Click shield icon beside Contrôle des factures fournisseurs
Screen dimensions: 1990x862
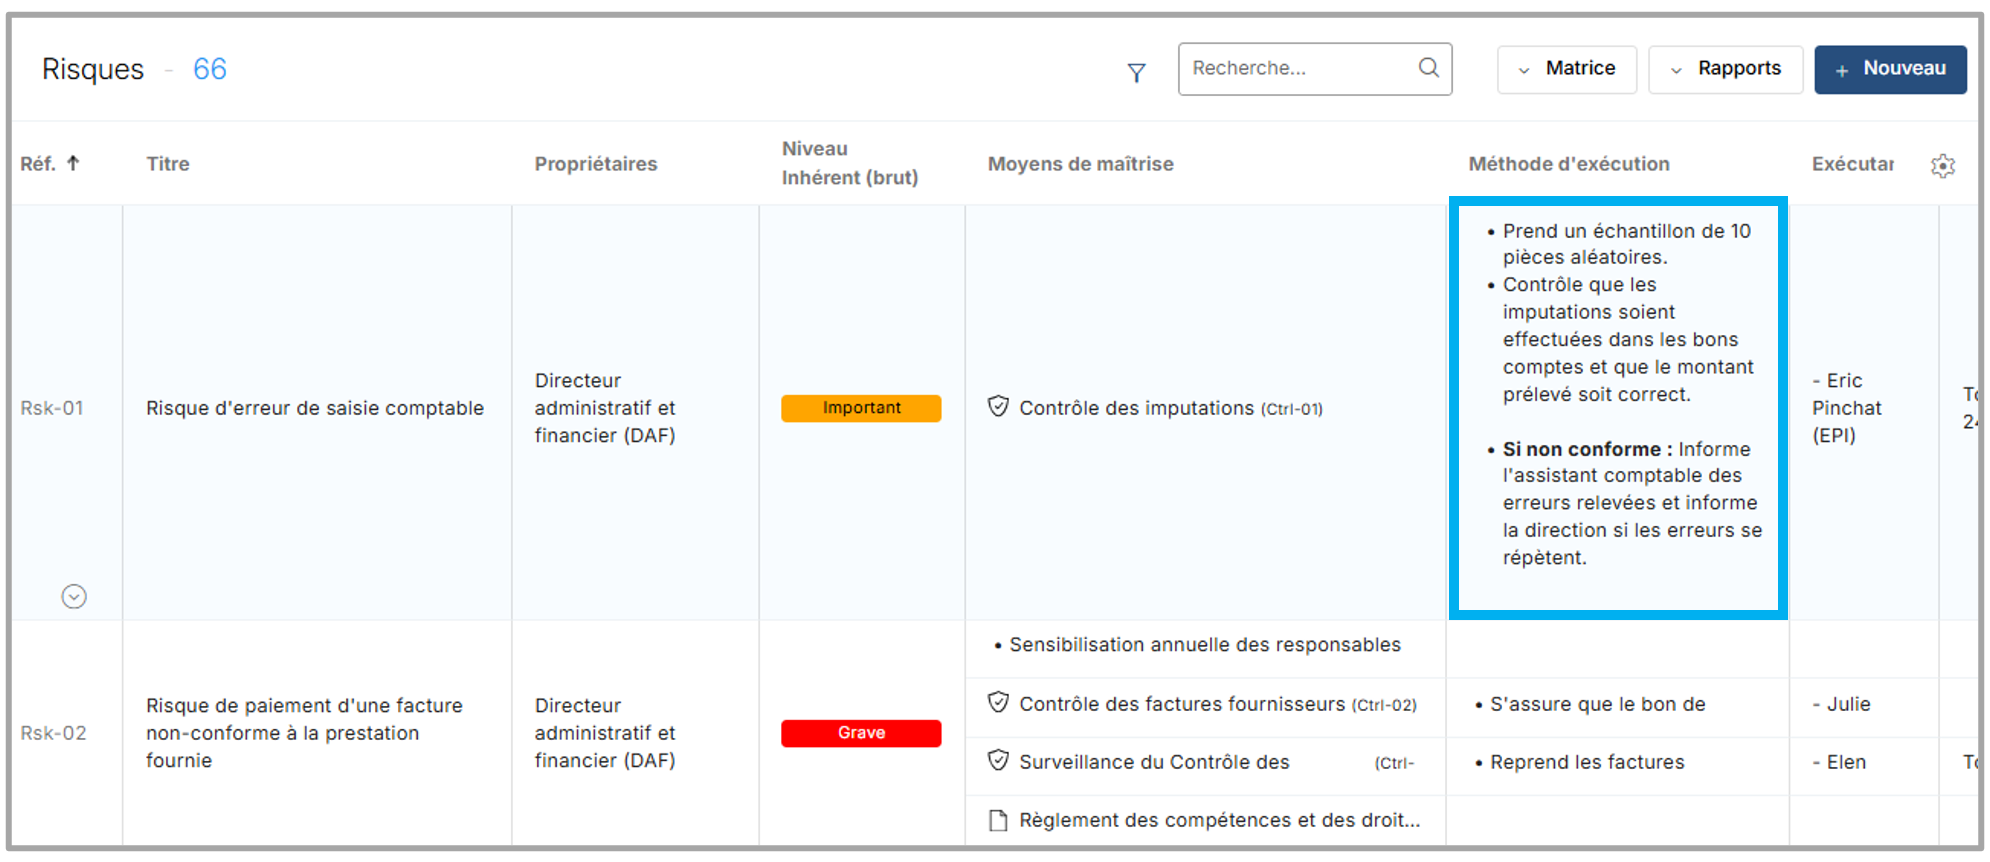click(x=997, y=702)
